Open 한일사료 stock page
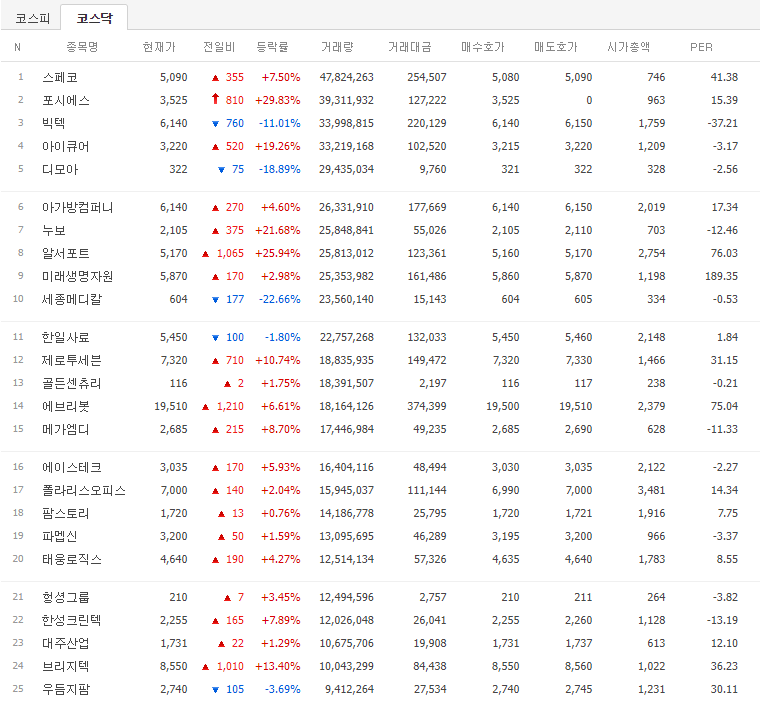The image size is (760, 706). tap(66, 337)
